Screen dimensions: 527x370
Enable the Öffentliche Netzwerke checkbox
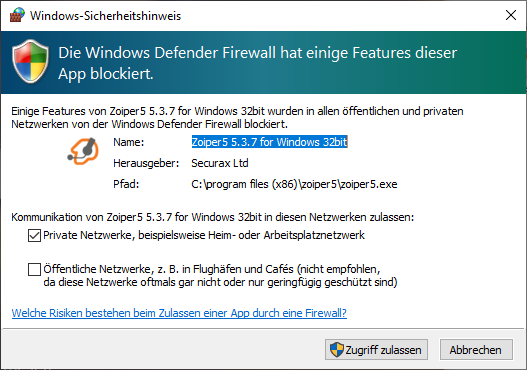click(34, 269)
